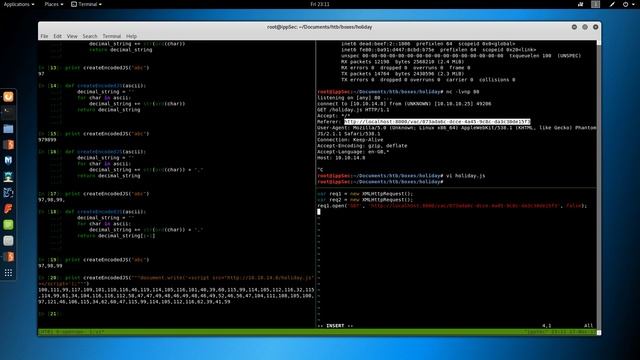Click the 'var req1 = new XMLHttpRequest();' line
640x360 pixels.
365,194
